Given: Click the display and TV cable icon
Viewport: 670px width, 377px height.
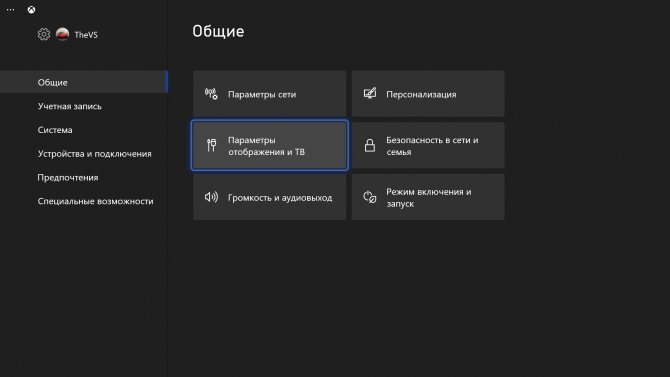Looking at the screenshot, I should tap(211, 145).
